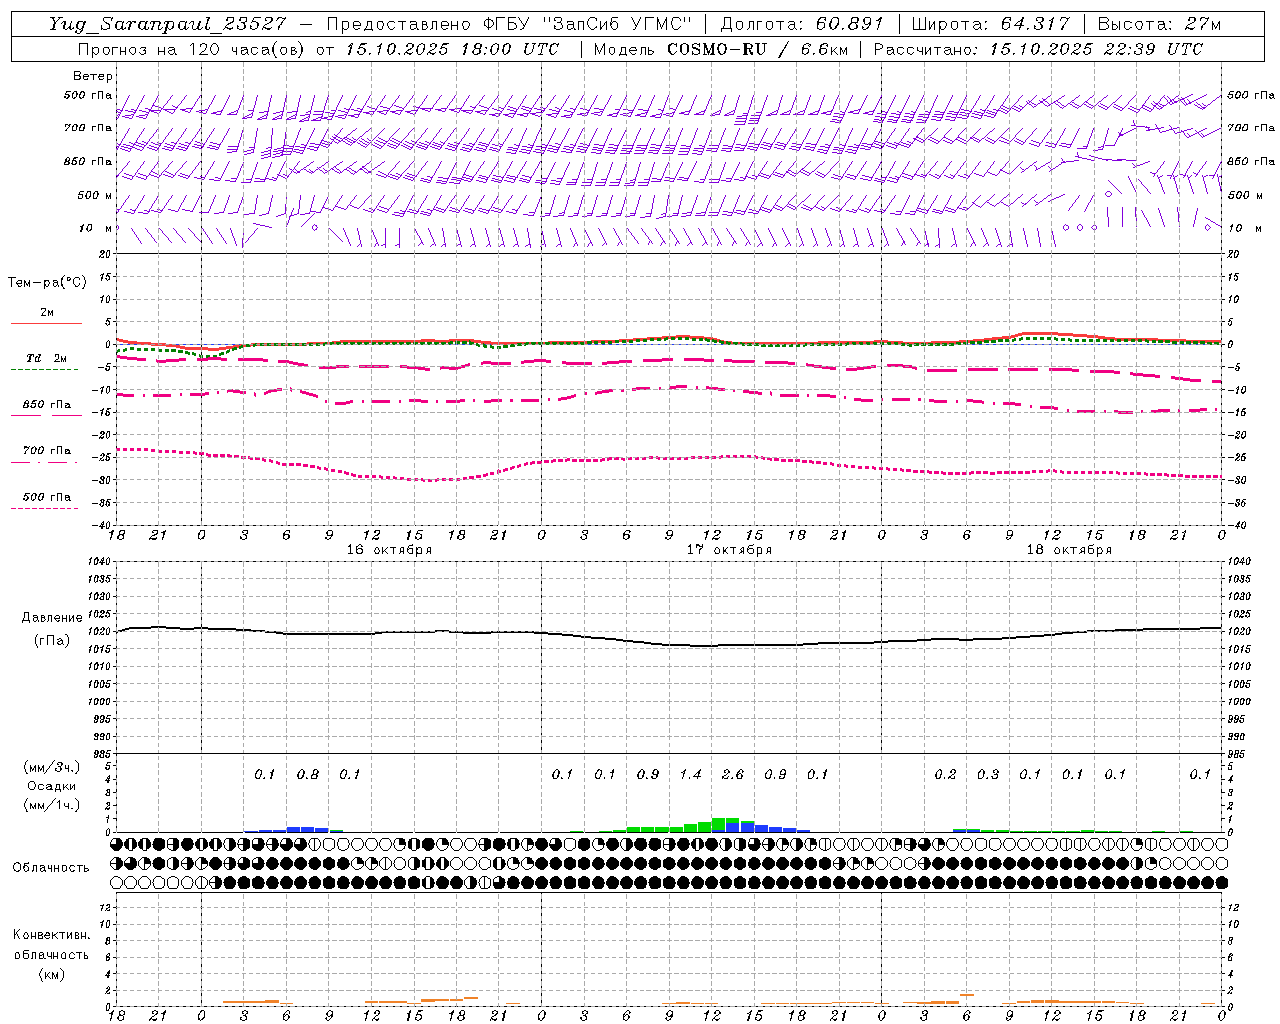This screenshot has width=1280, height=1024.
Task: Click the Td 2м dew point legend entry
Action: click(47, 358)
